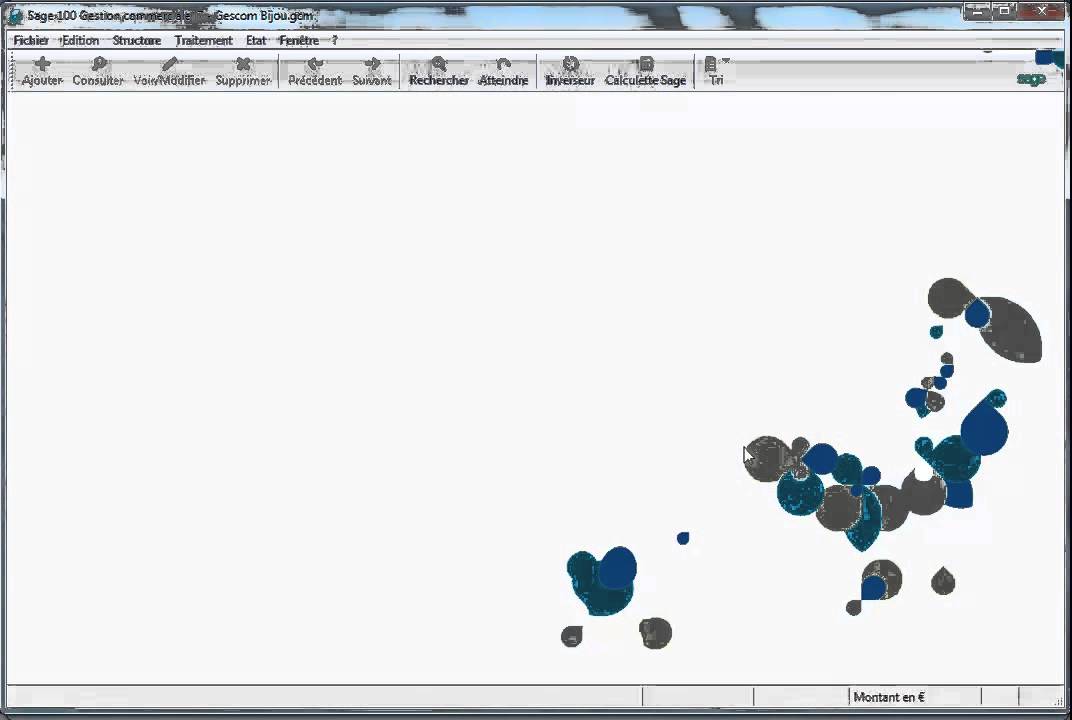Open the Fenêtre menu
1072x720 pixels.
[x=299, y=40]
